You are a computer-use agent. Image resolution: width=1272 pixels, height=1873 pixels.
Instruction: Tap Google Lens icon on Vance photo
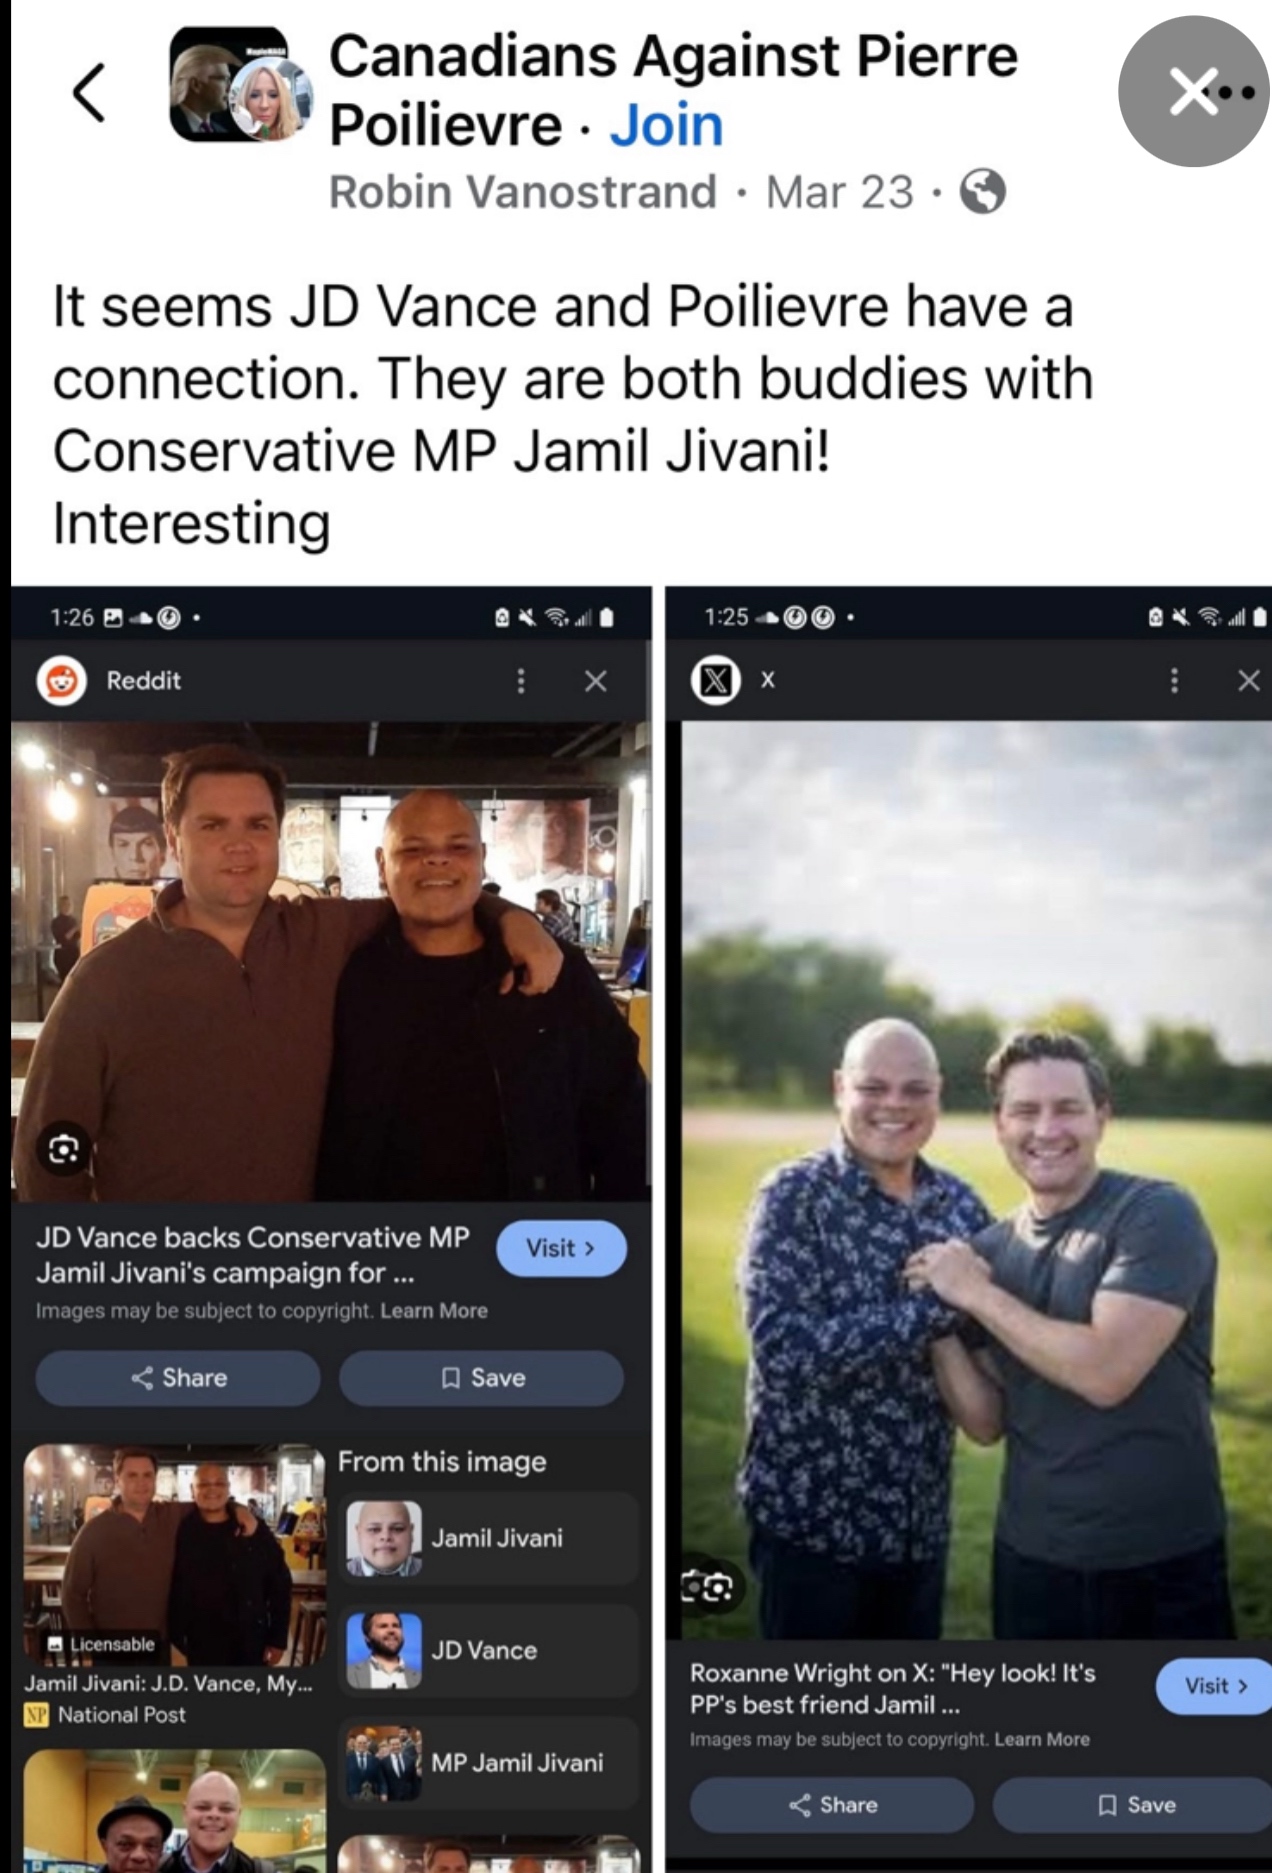click(x=64, y=1149)
